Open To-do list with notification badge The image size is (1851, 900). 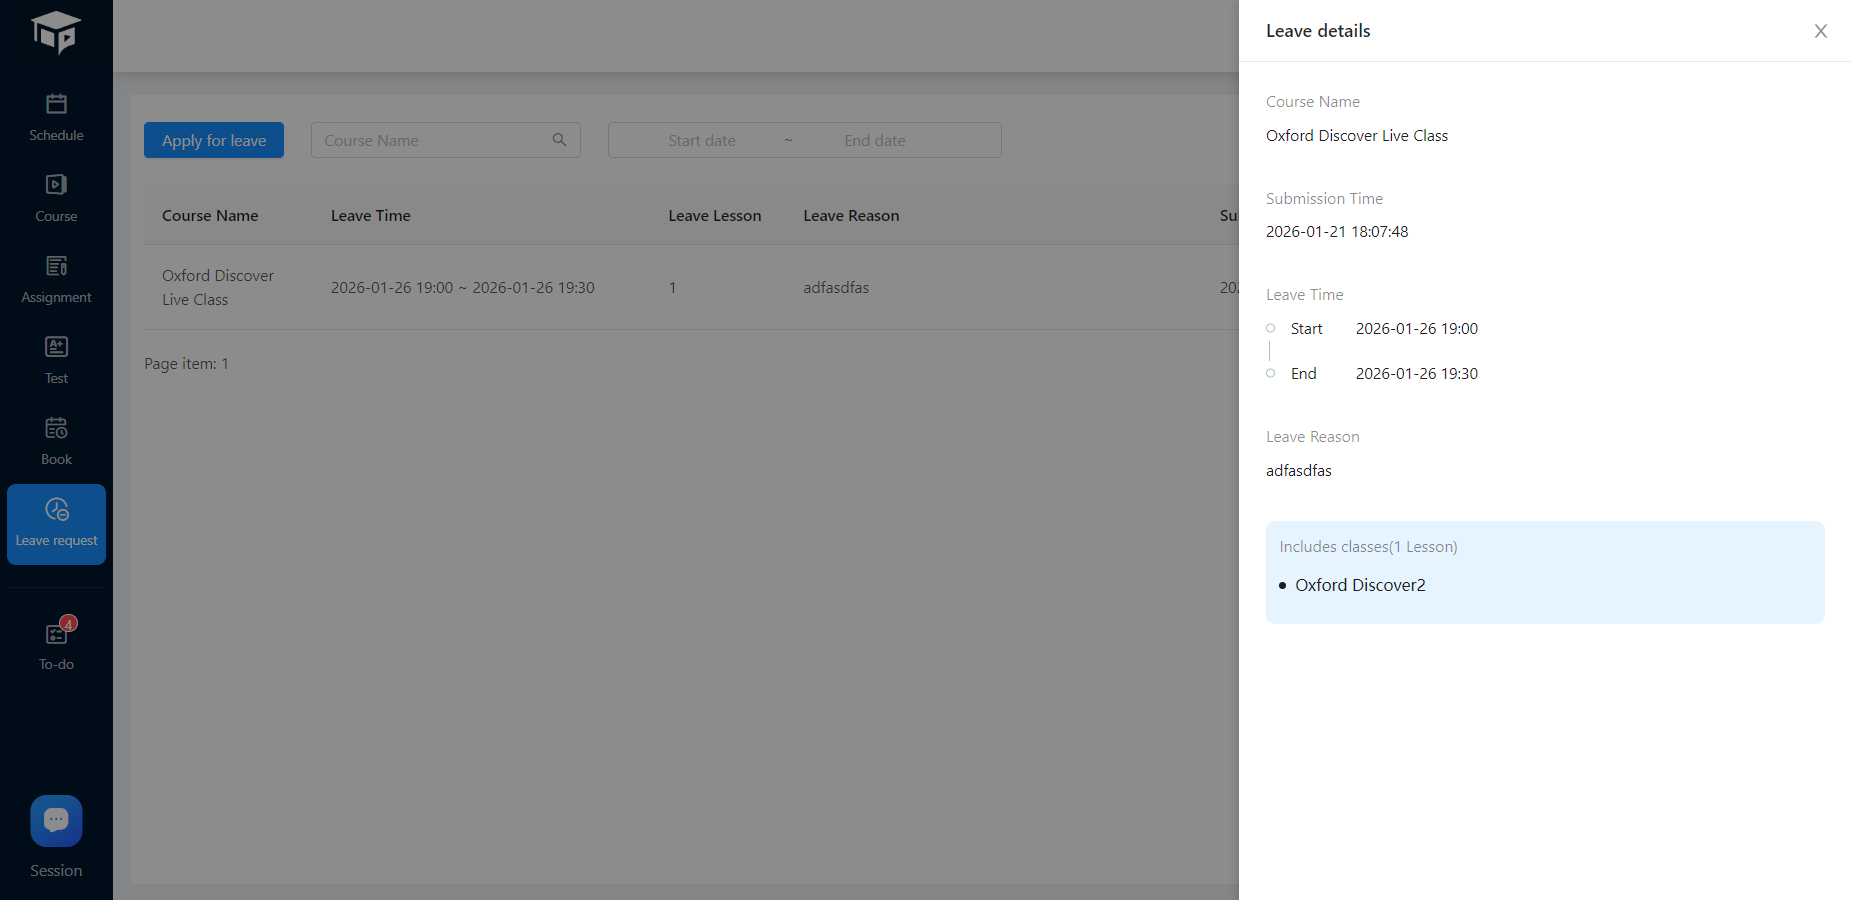pos(57,634)
